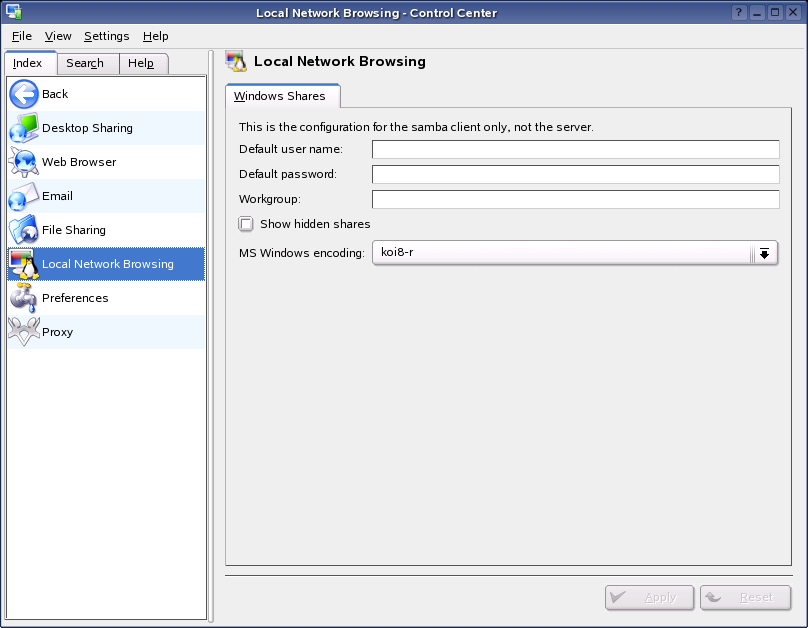Viewport: 808px width, 628px height.
Task: Click the Back arrow icon
Action: pyautogui.click(x=24, y=94)
